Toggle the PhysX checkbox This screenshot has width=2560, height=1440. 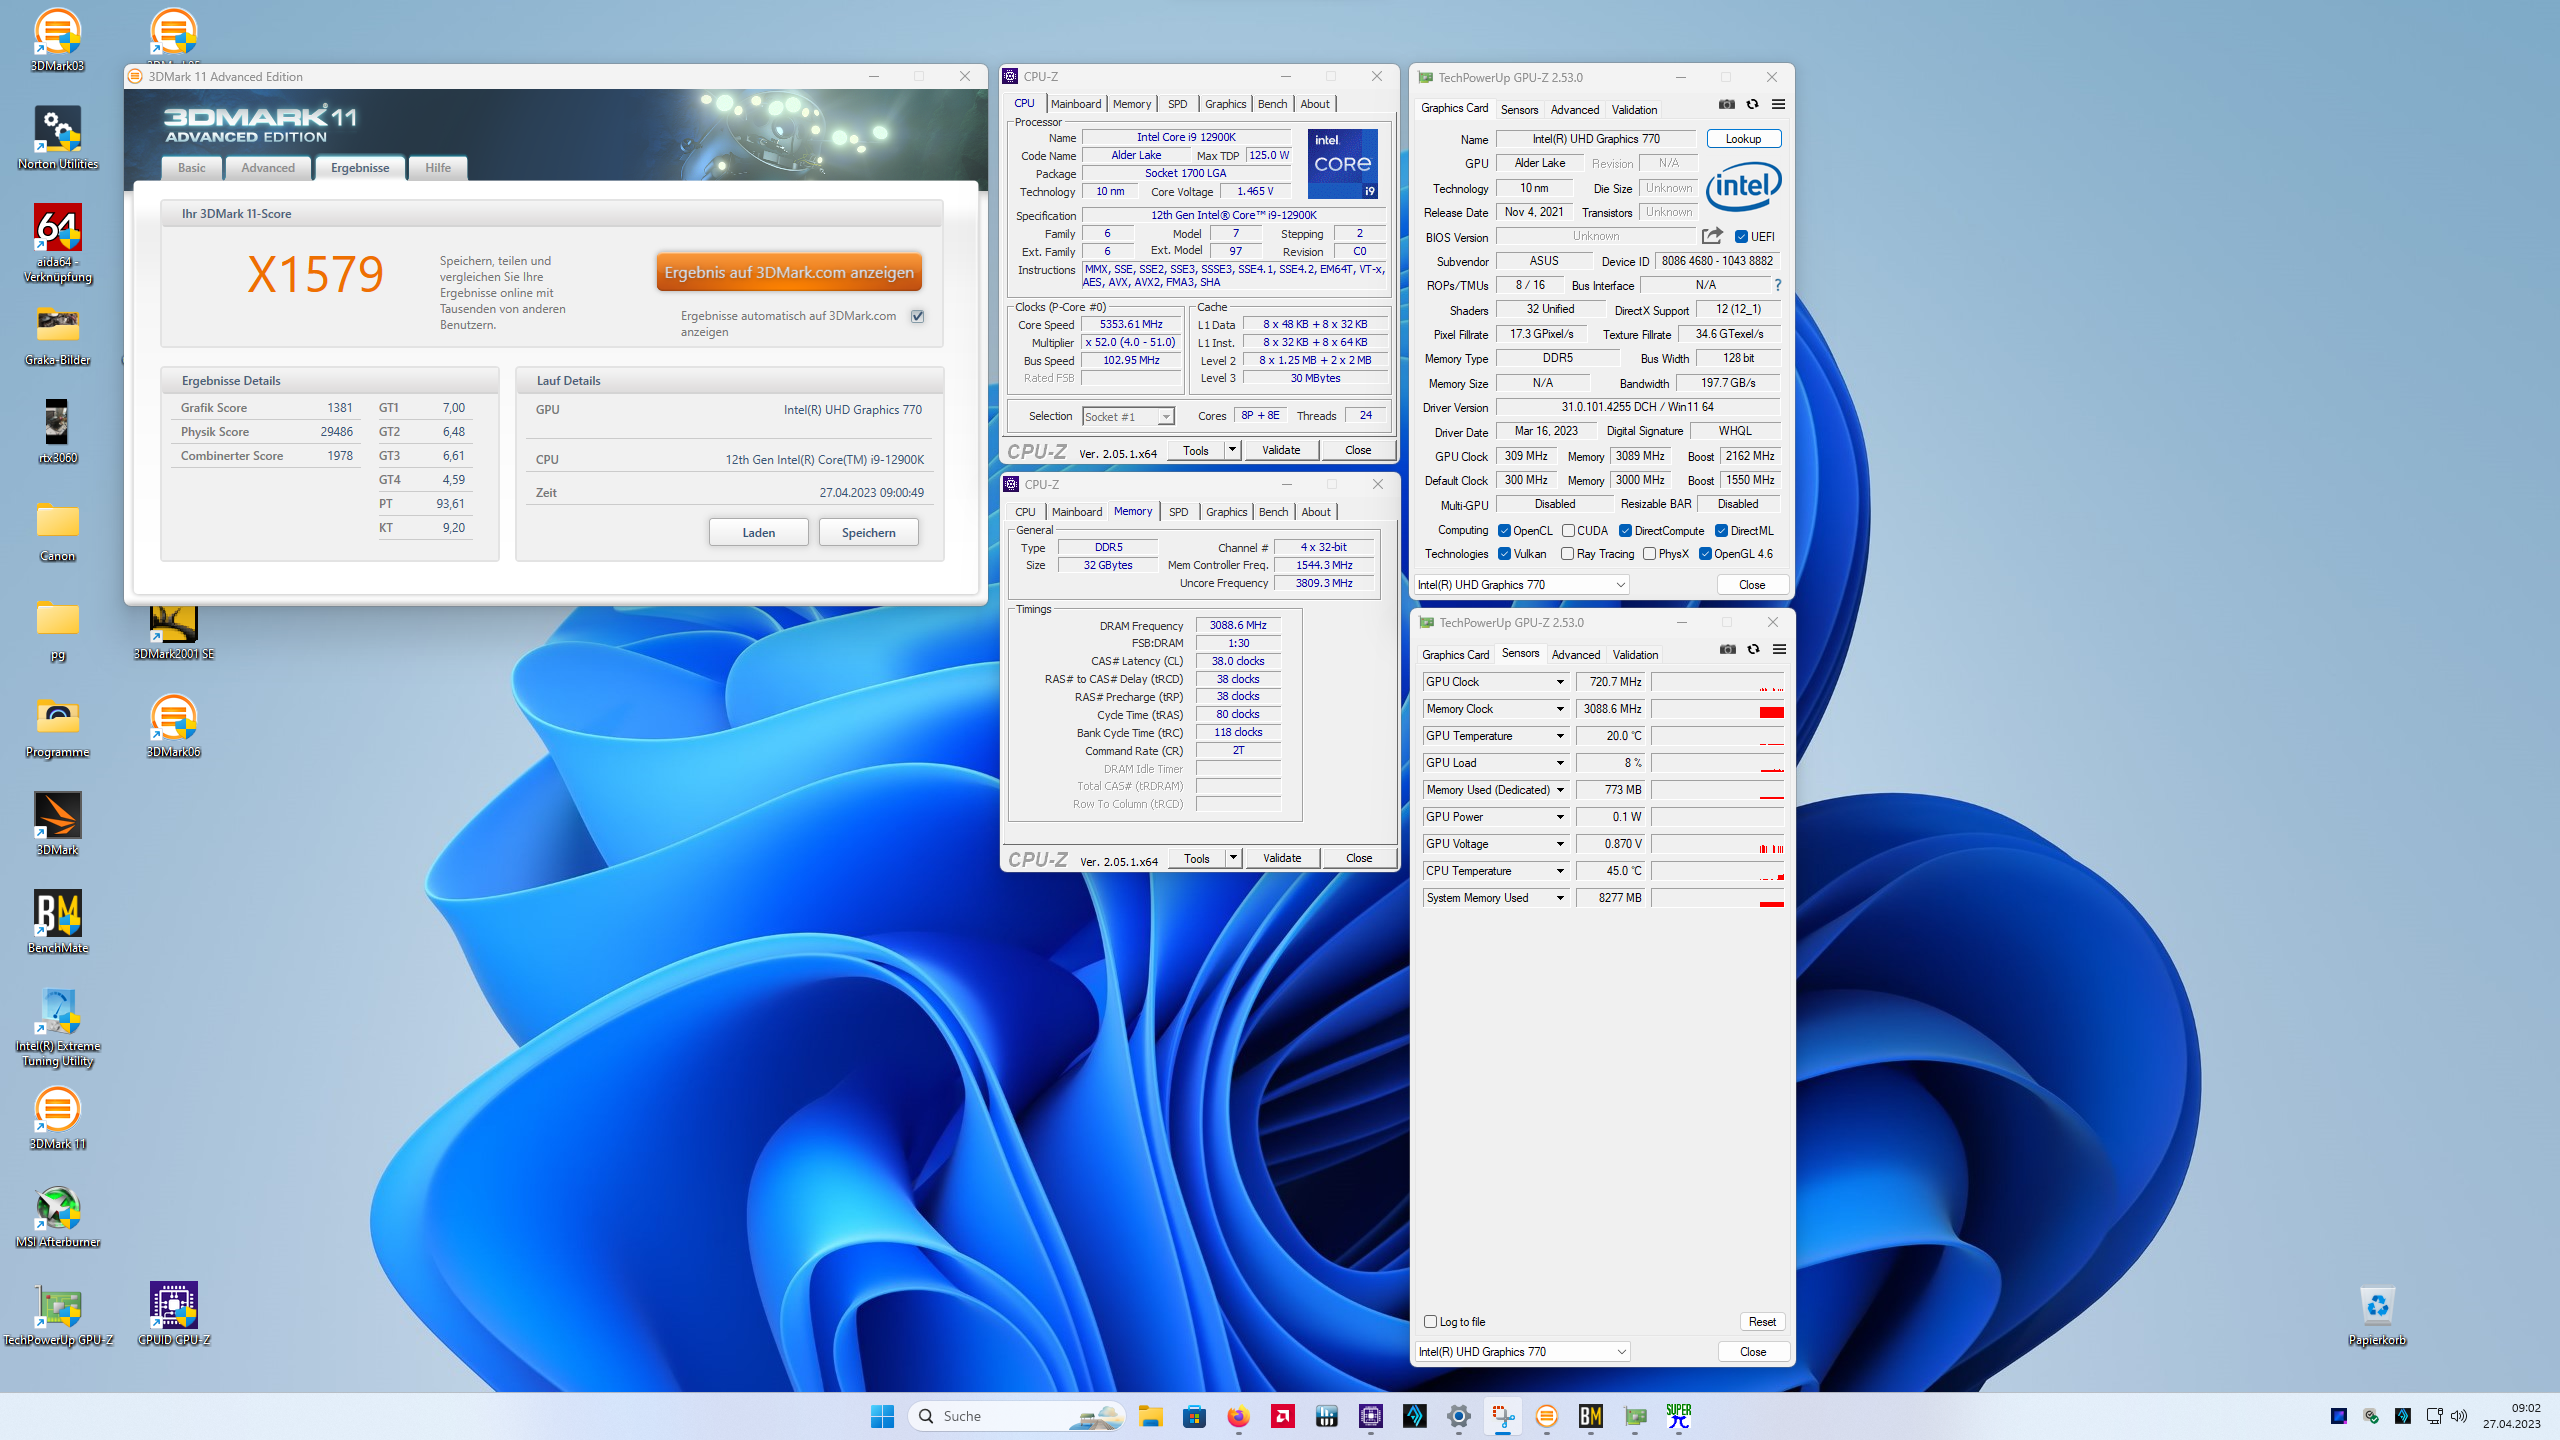[x=1649, y=554]
